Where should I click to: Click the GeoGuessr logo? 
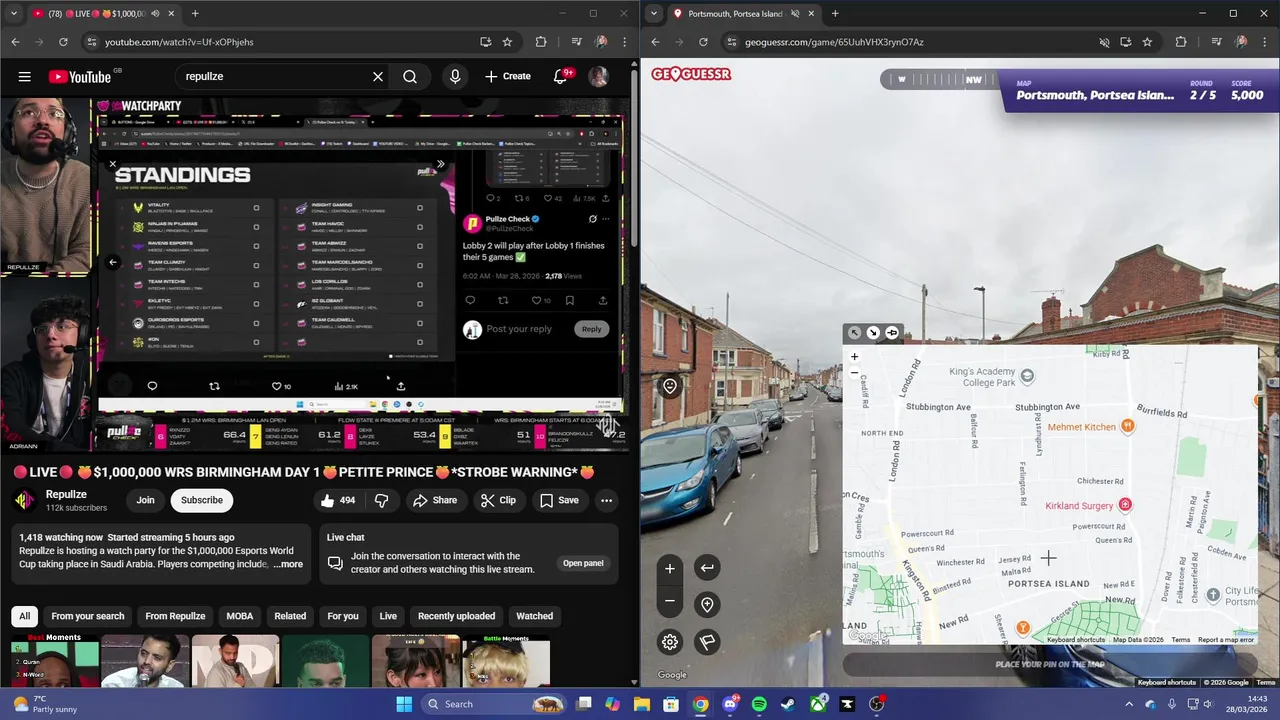click(691, 74)
